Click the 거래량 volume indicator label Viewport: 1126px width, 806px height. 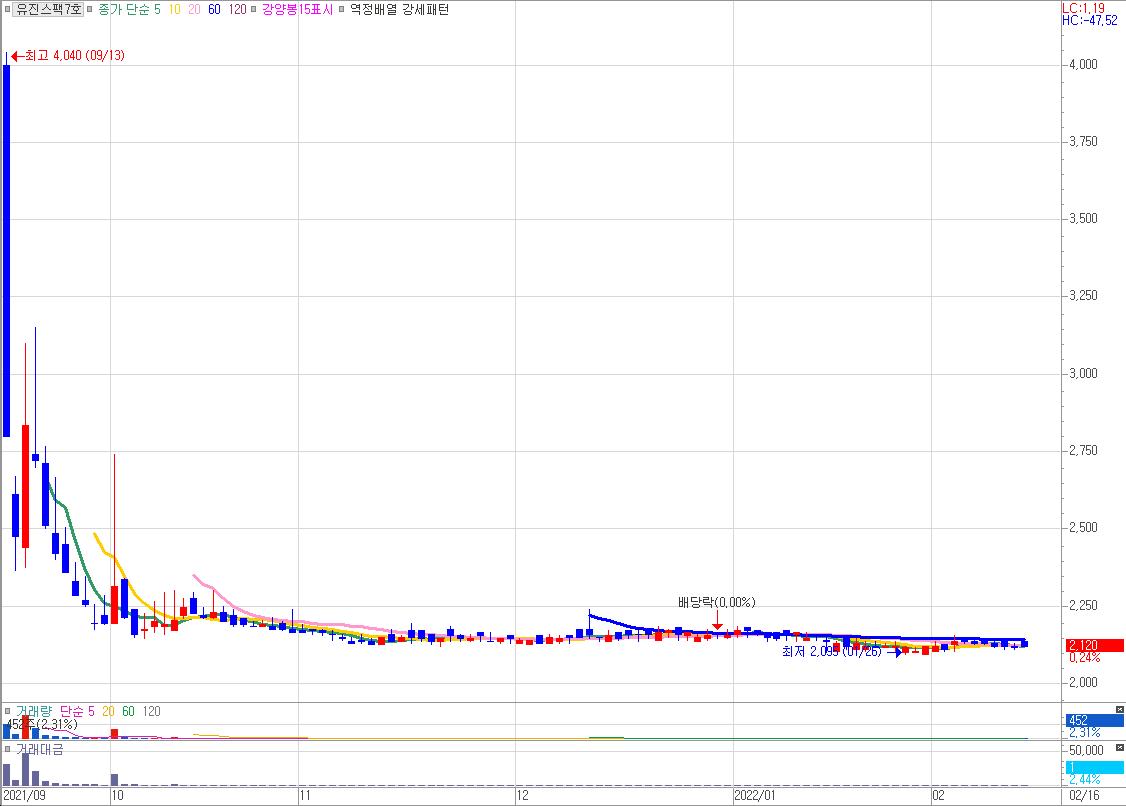click(34, 711)
